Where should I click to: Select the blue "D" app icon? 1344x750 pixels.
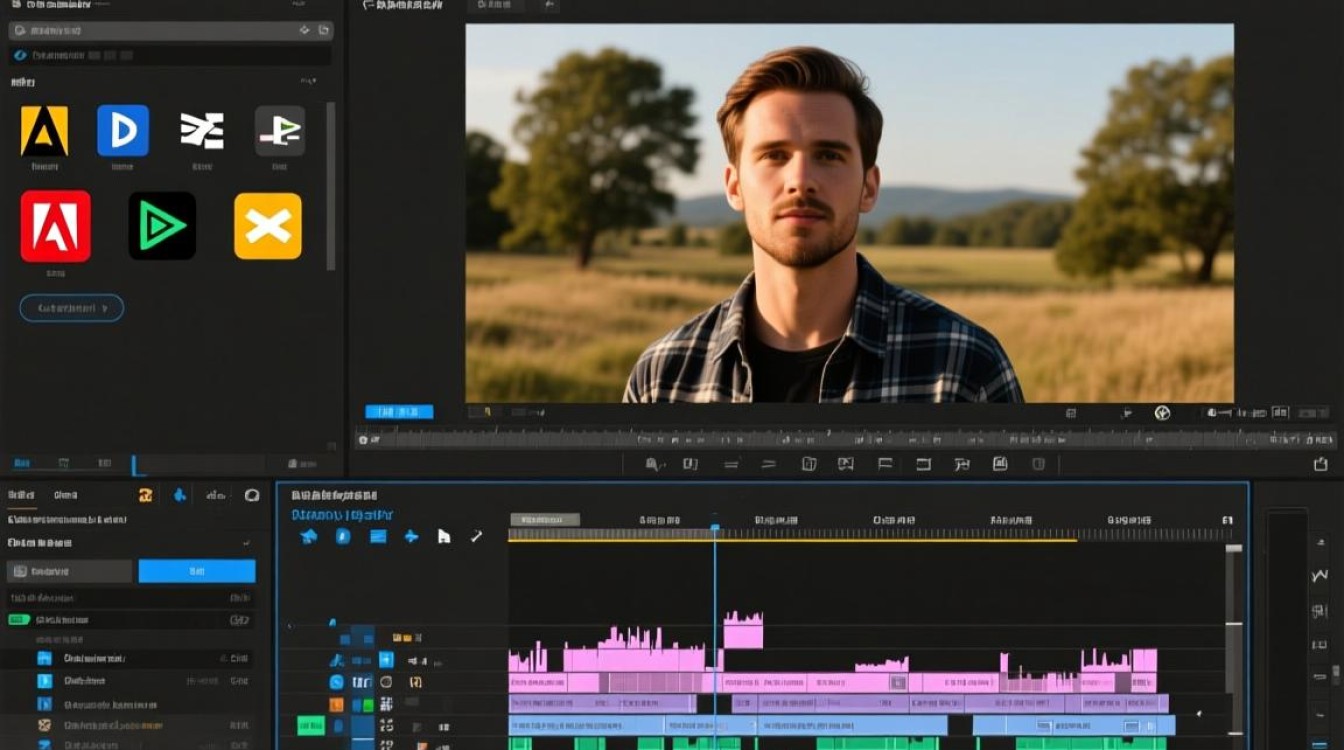[x=123, y=131]
